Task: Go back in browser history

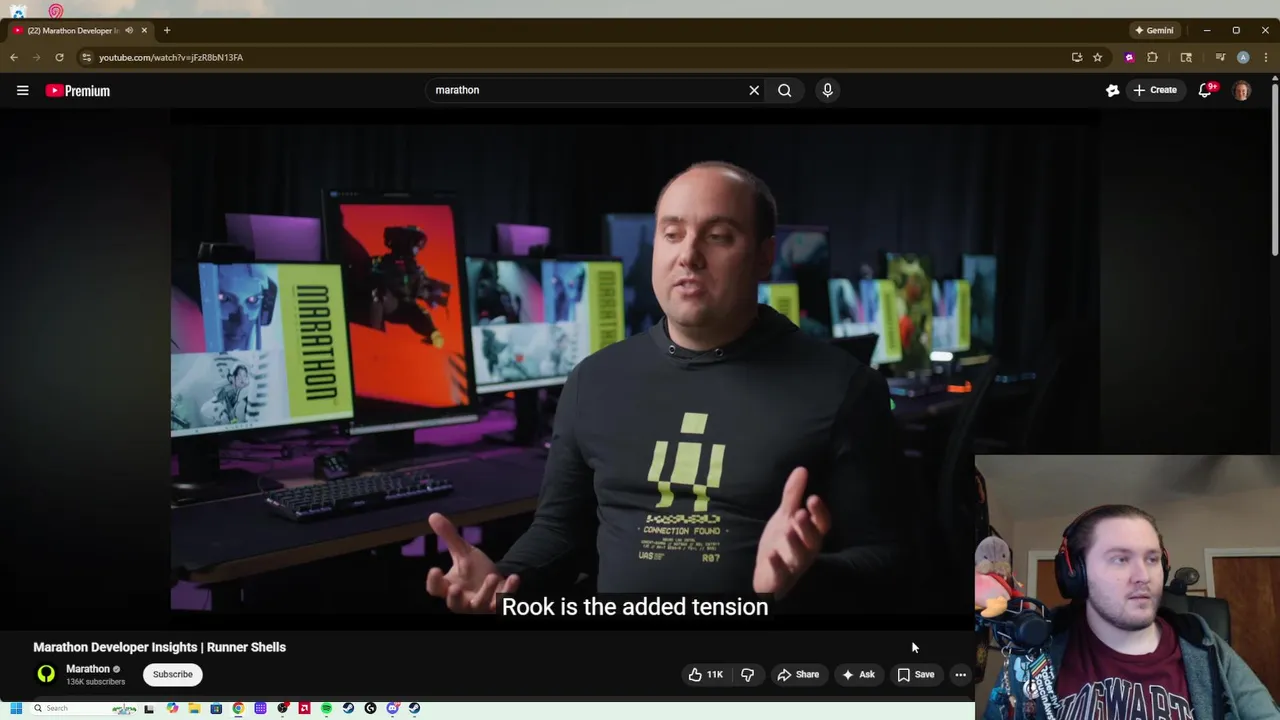Action: [14, 57]
